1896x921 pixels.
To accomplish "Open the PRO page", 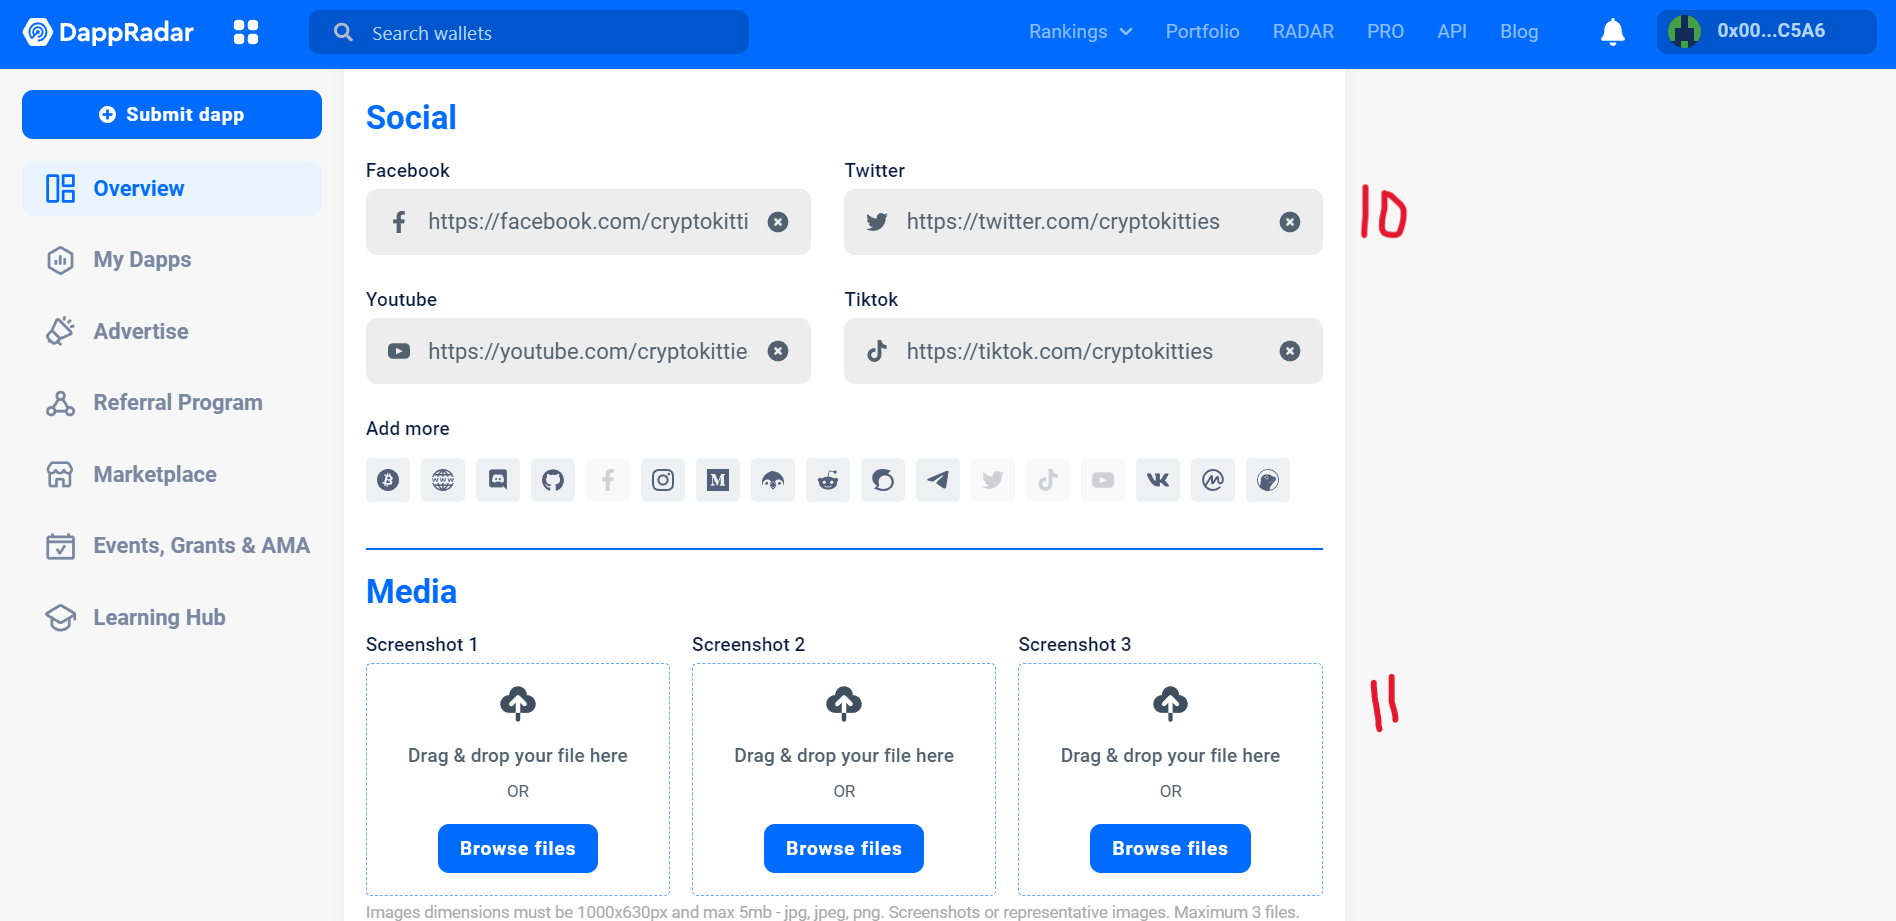I will click(1385, 32).
